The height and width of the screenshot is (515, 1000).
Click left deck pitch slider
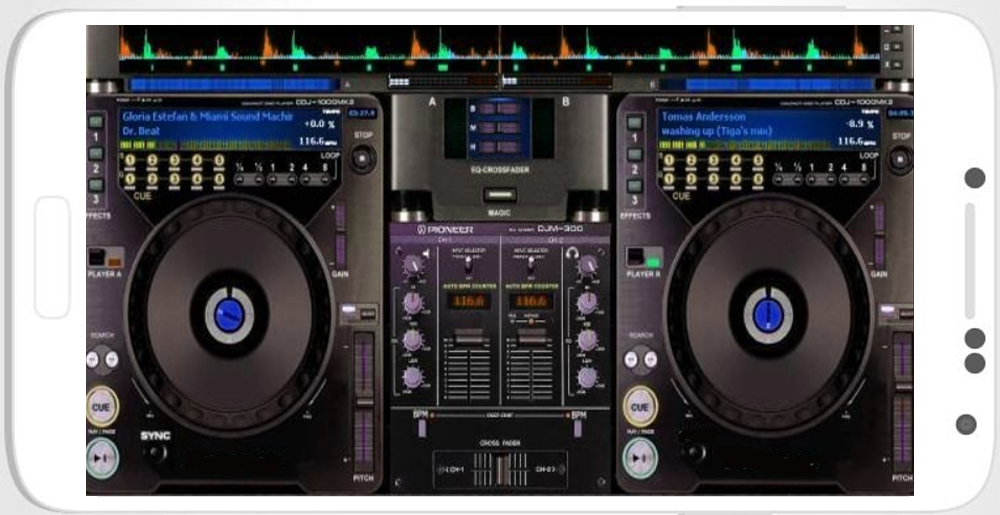364,403
